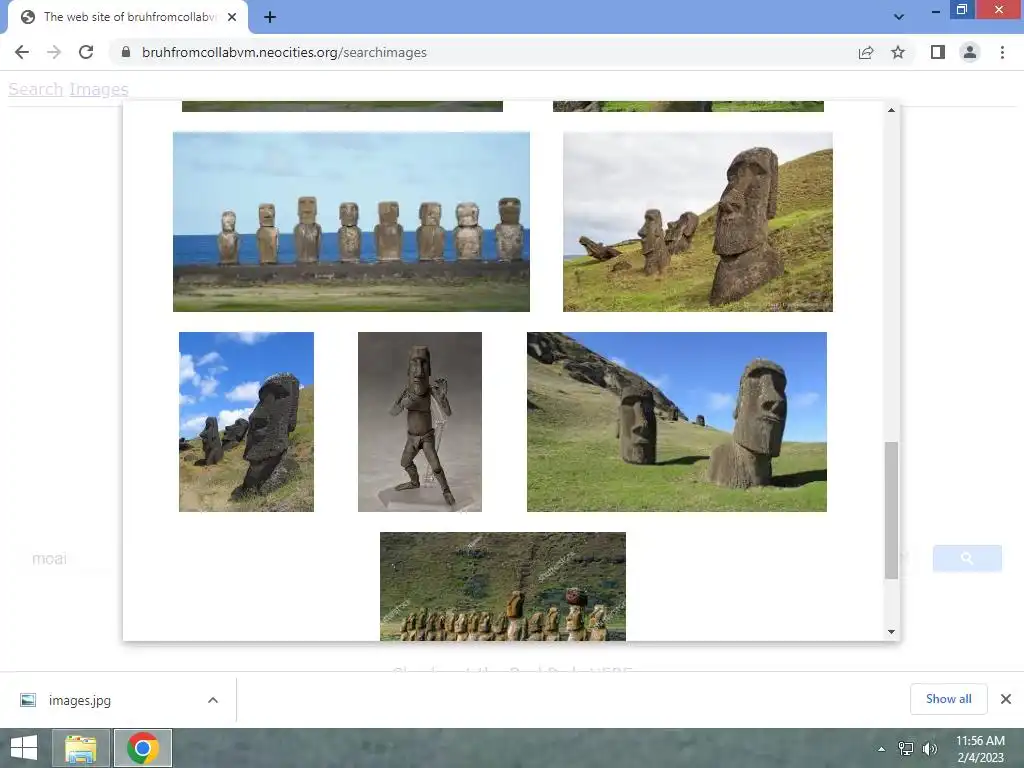Open the volume tray icon
Screen dimensions: 1024x768
(930, 749)
